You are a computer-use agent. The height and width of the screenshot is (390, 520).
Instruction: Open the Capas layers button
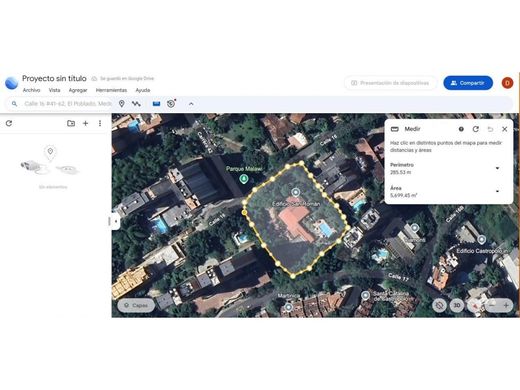(136, 305)
